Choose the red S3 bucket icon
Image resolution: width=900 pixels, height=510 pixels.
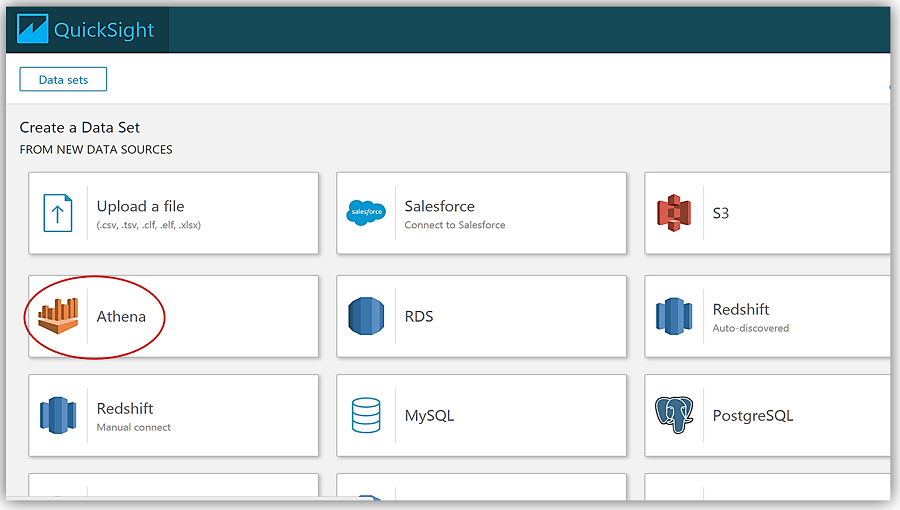(x=674, y=213)
